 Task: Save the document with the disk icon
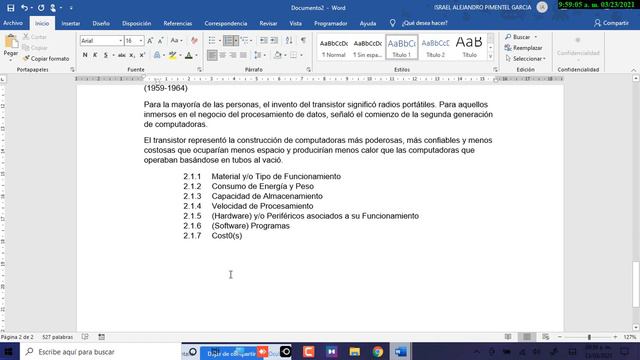point(11,8)
